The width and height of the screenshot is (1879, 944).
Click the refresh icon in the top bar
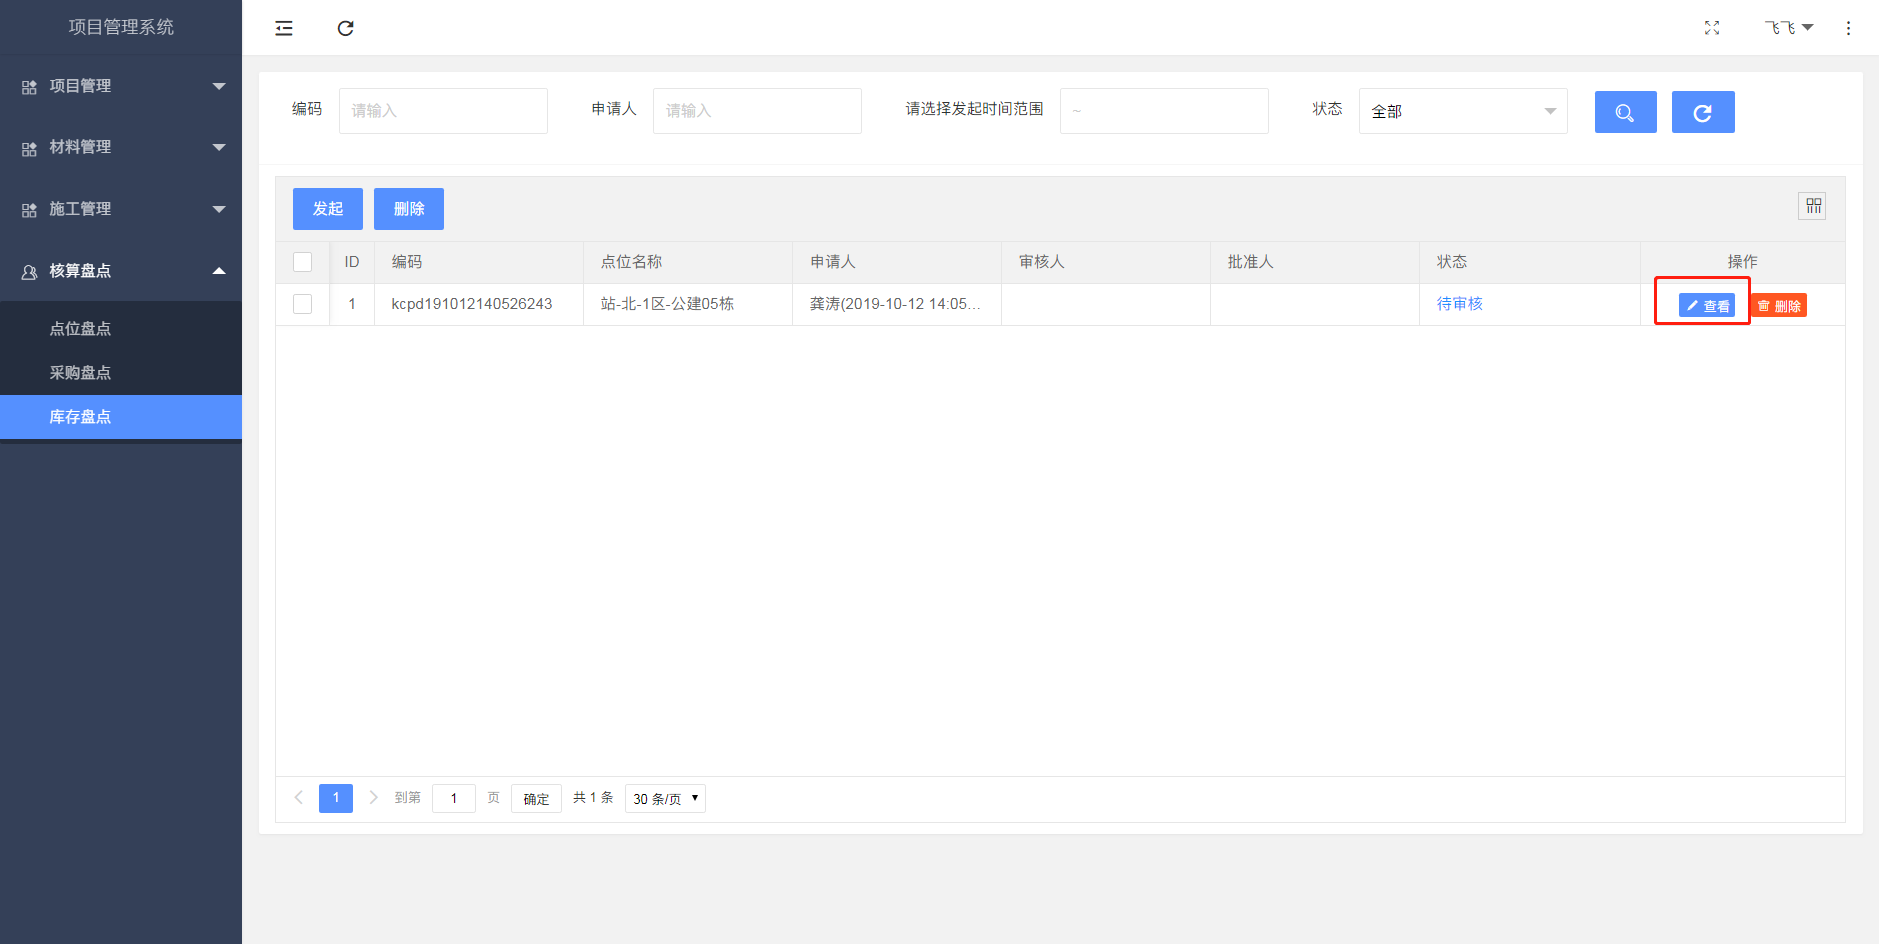click(x=346, y=28)
